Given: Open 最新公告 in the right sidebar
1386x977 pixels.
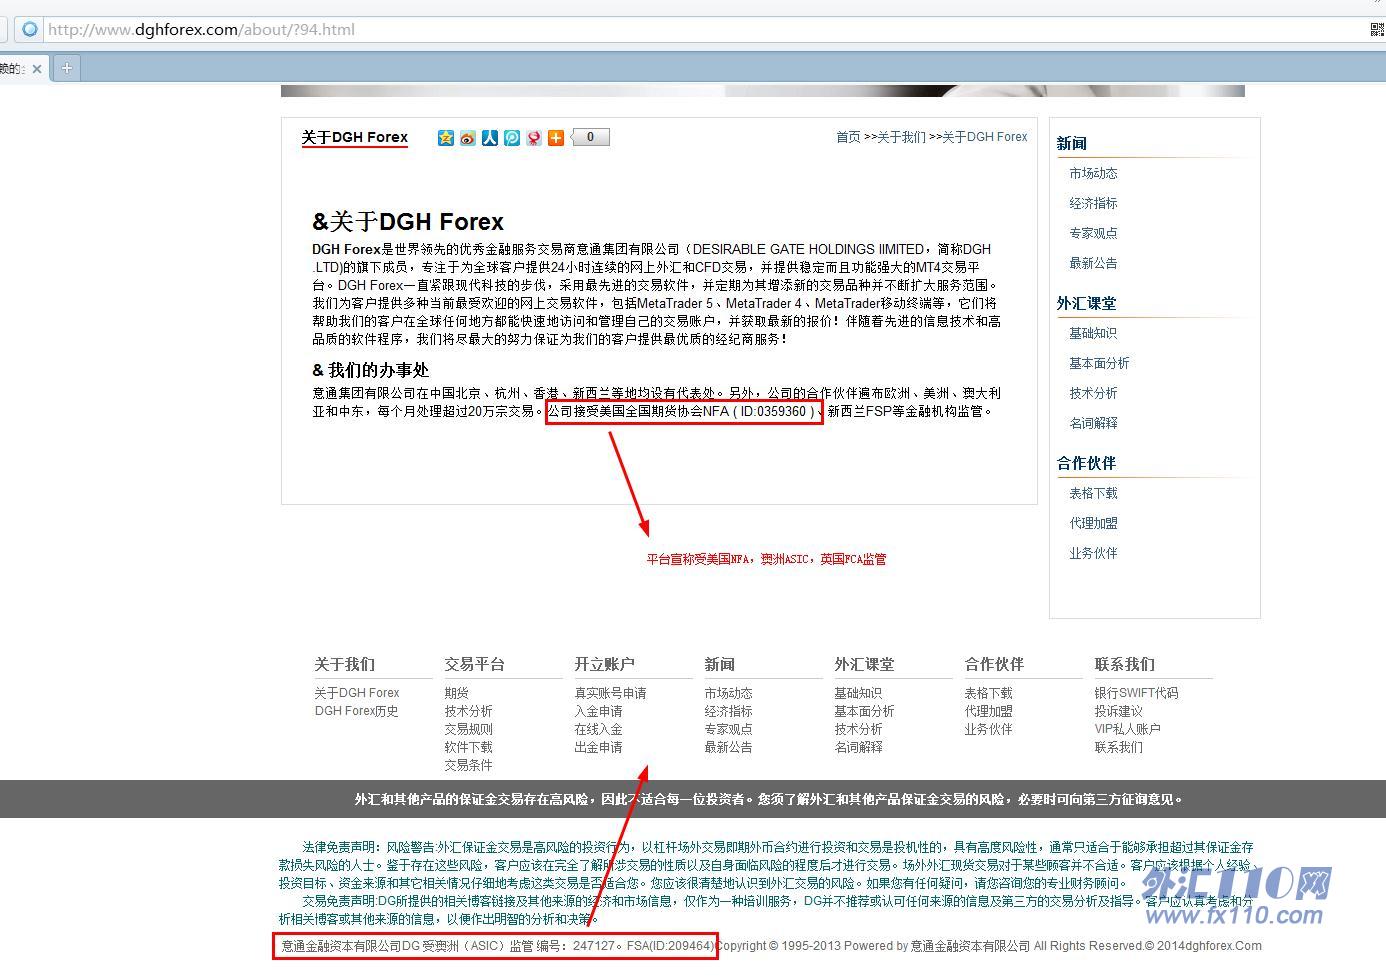Looking at the screenshot, I should (1093, 263).
